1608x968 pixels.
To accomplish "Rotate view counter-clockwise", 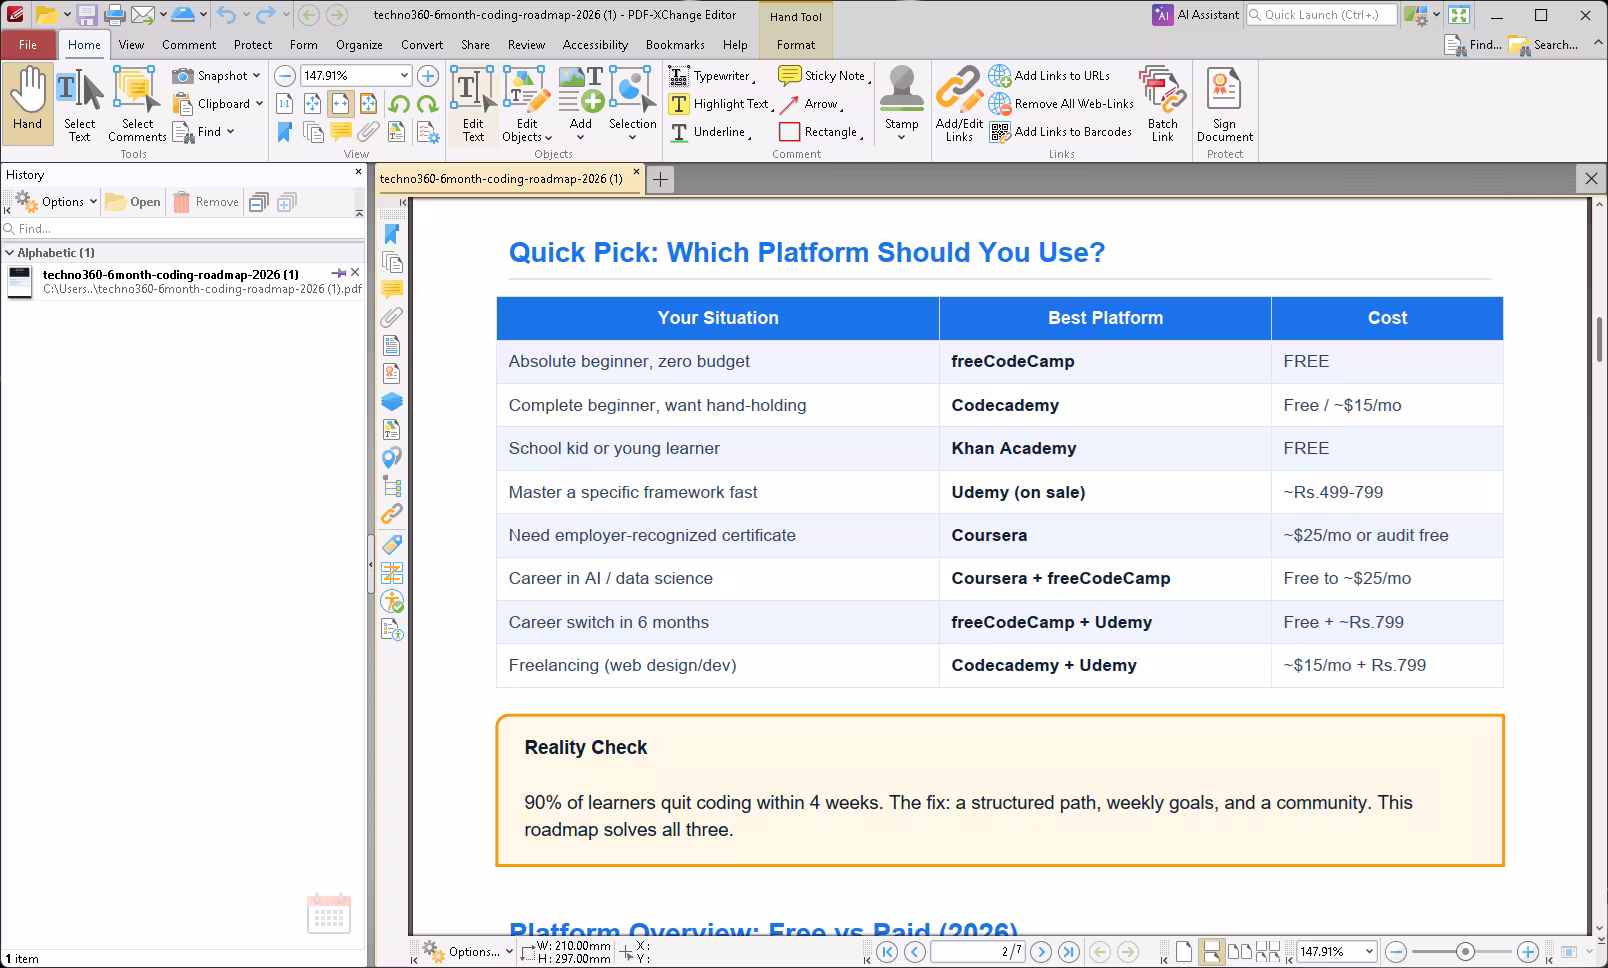I will pyautogui.click(x=399, y=104).
